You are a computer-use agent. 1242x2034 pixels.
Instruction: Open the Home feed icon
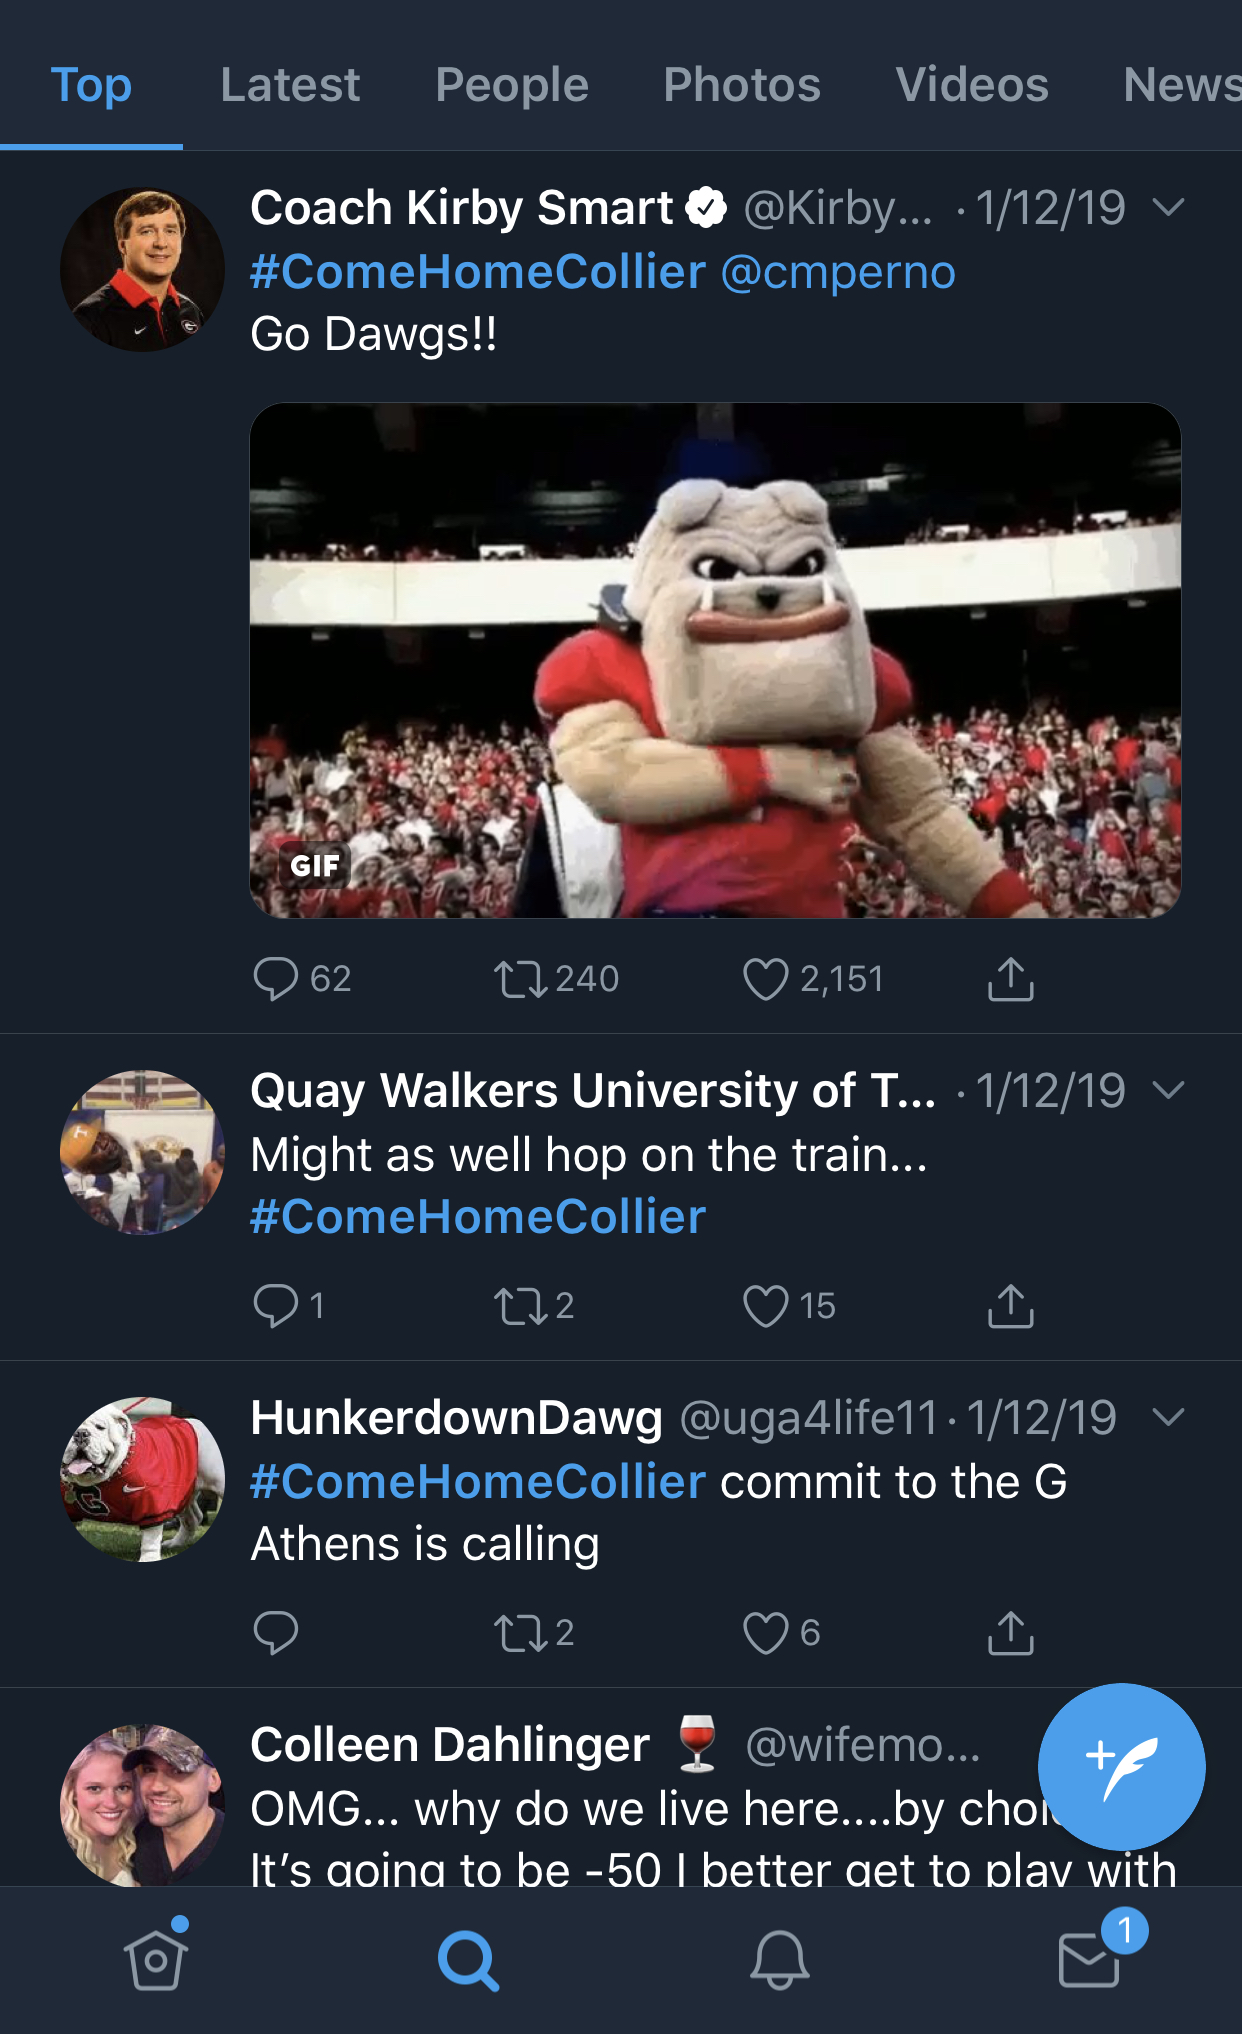[156, 1958]
